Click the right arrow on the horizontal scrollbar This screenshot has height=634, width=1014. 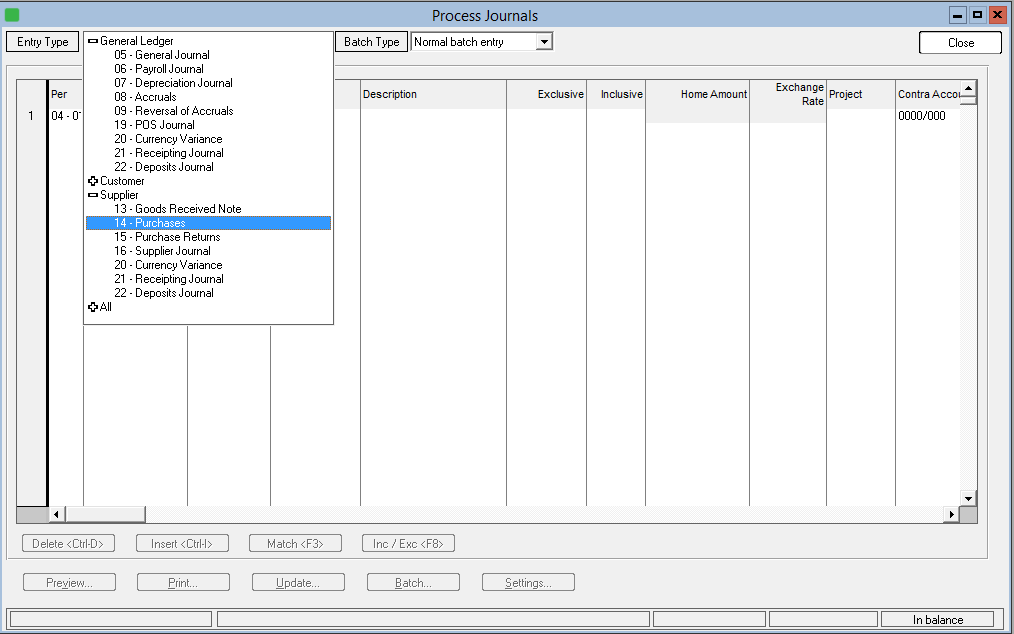(x=952, y=513)
